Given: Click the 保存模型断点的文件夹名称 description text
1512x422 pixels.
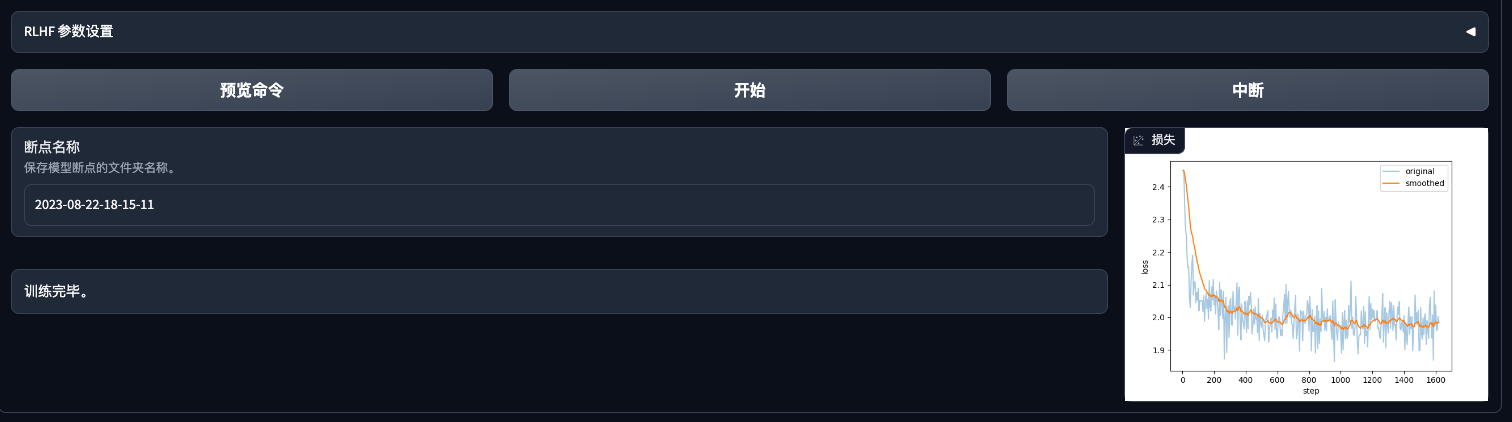Looking at the screenshot, I should [100, 168].
